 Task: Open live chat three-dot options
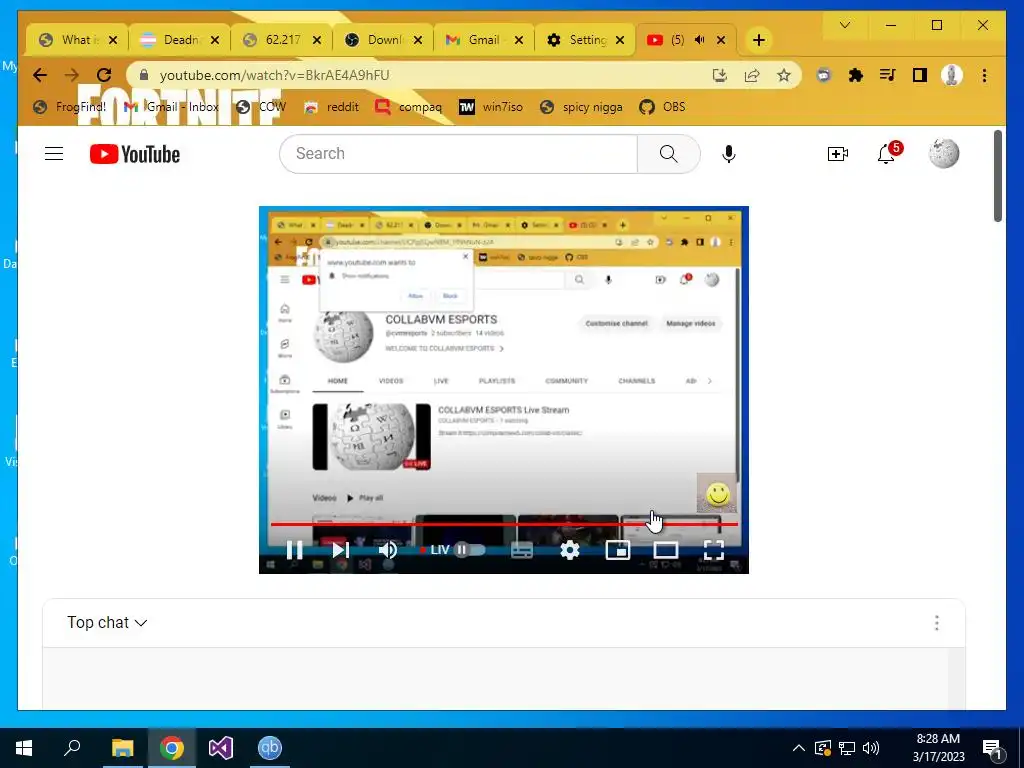pyautogui.click(x=936, y=623)
